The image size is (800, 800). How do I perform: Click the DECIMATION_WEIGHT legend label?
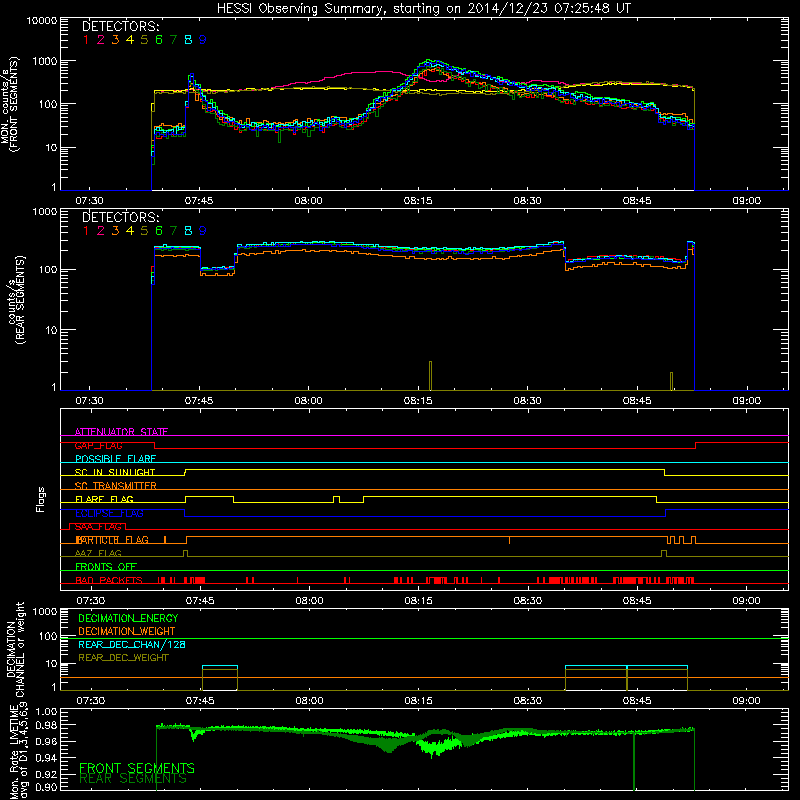pos(127,631)
